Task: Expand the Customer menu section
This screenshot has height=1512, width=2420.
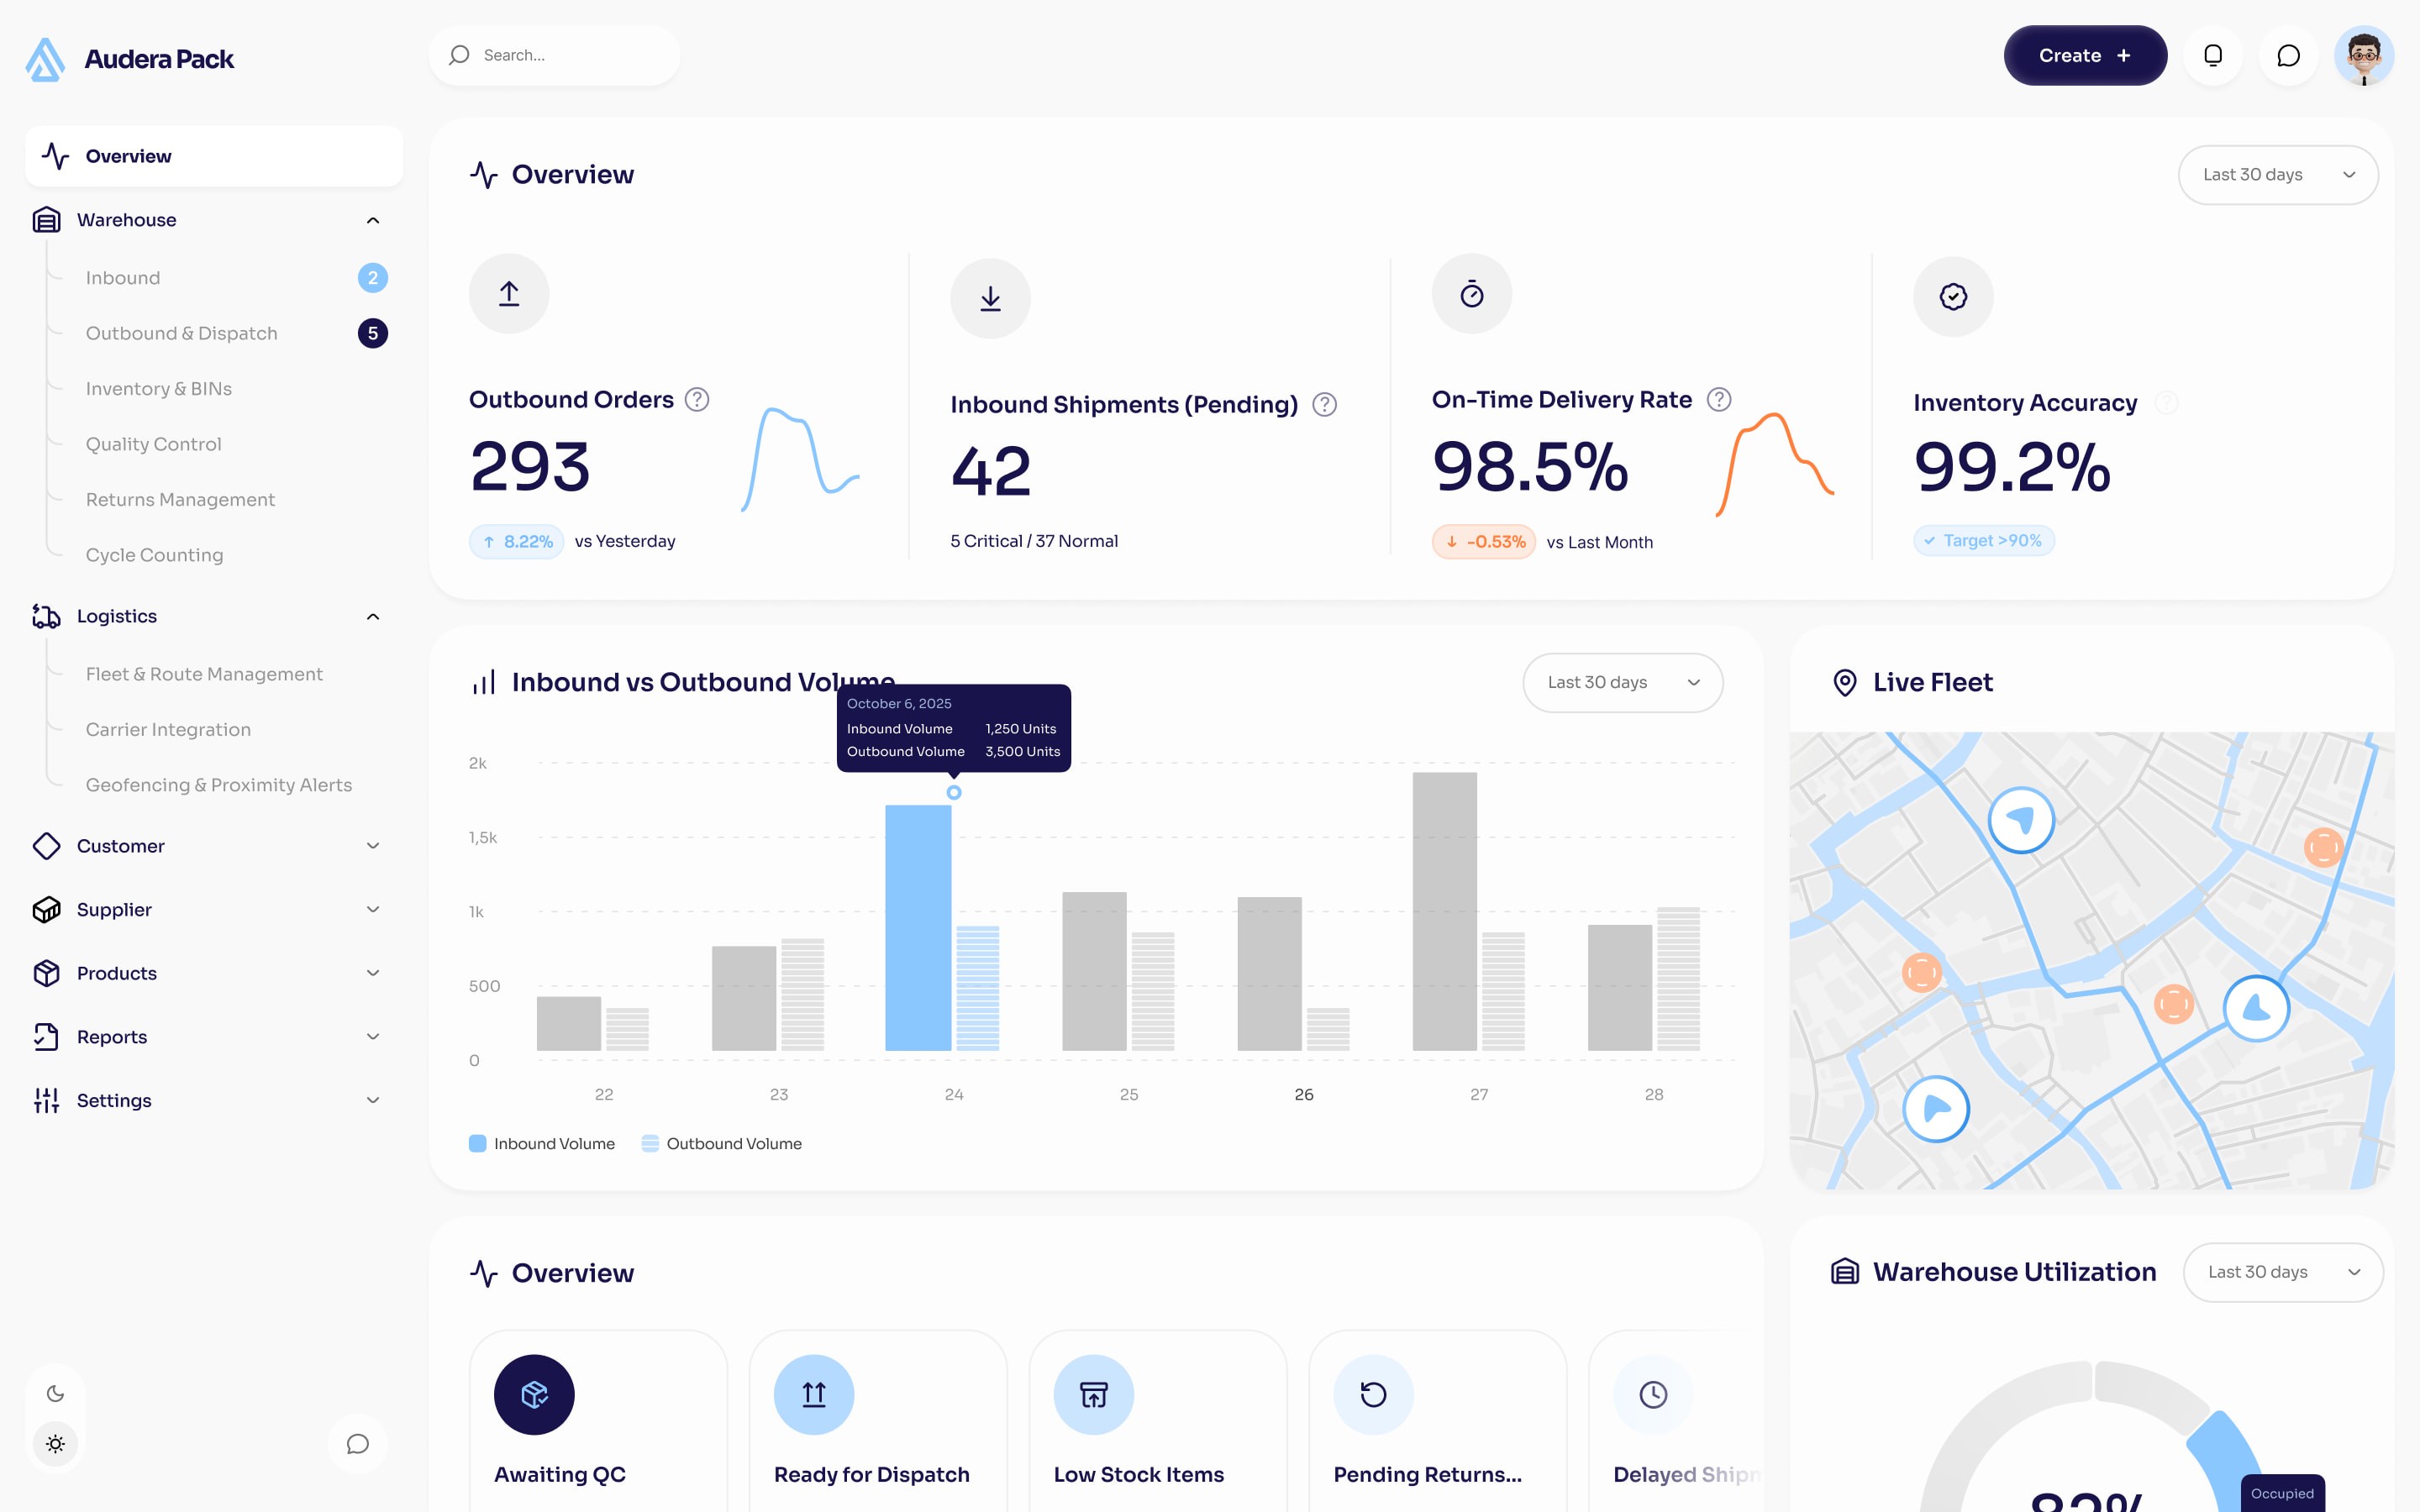Action: click(373, 846)
